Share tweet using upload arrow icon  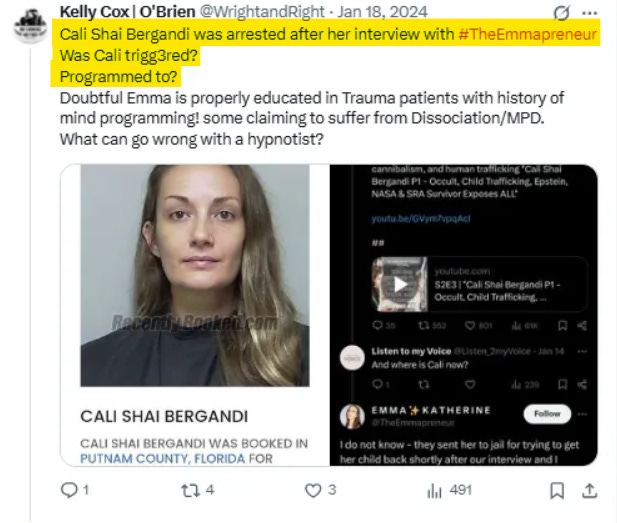(589, 490)
